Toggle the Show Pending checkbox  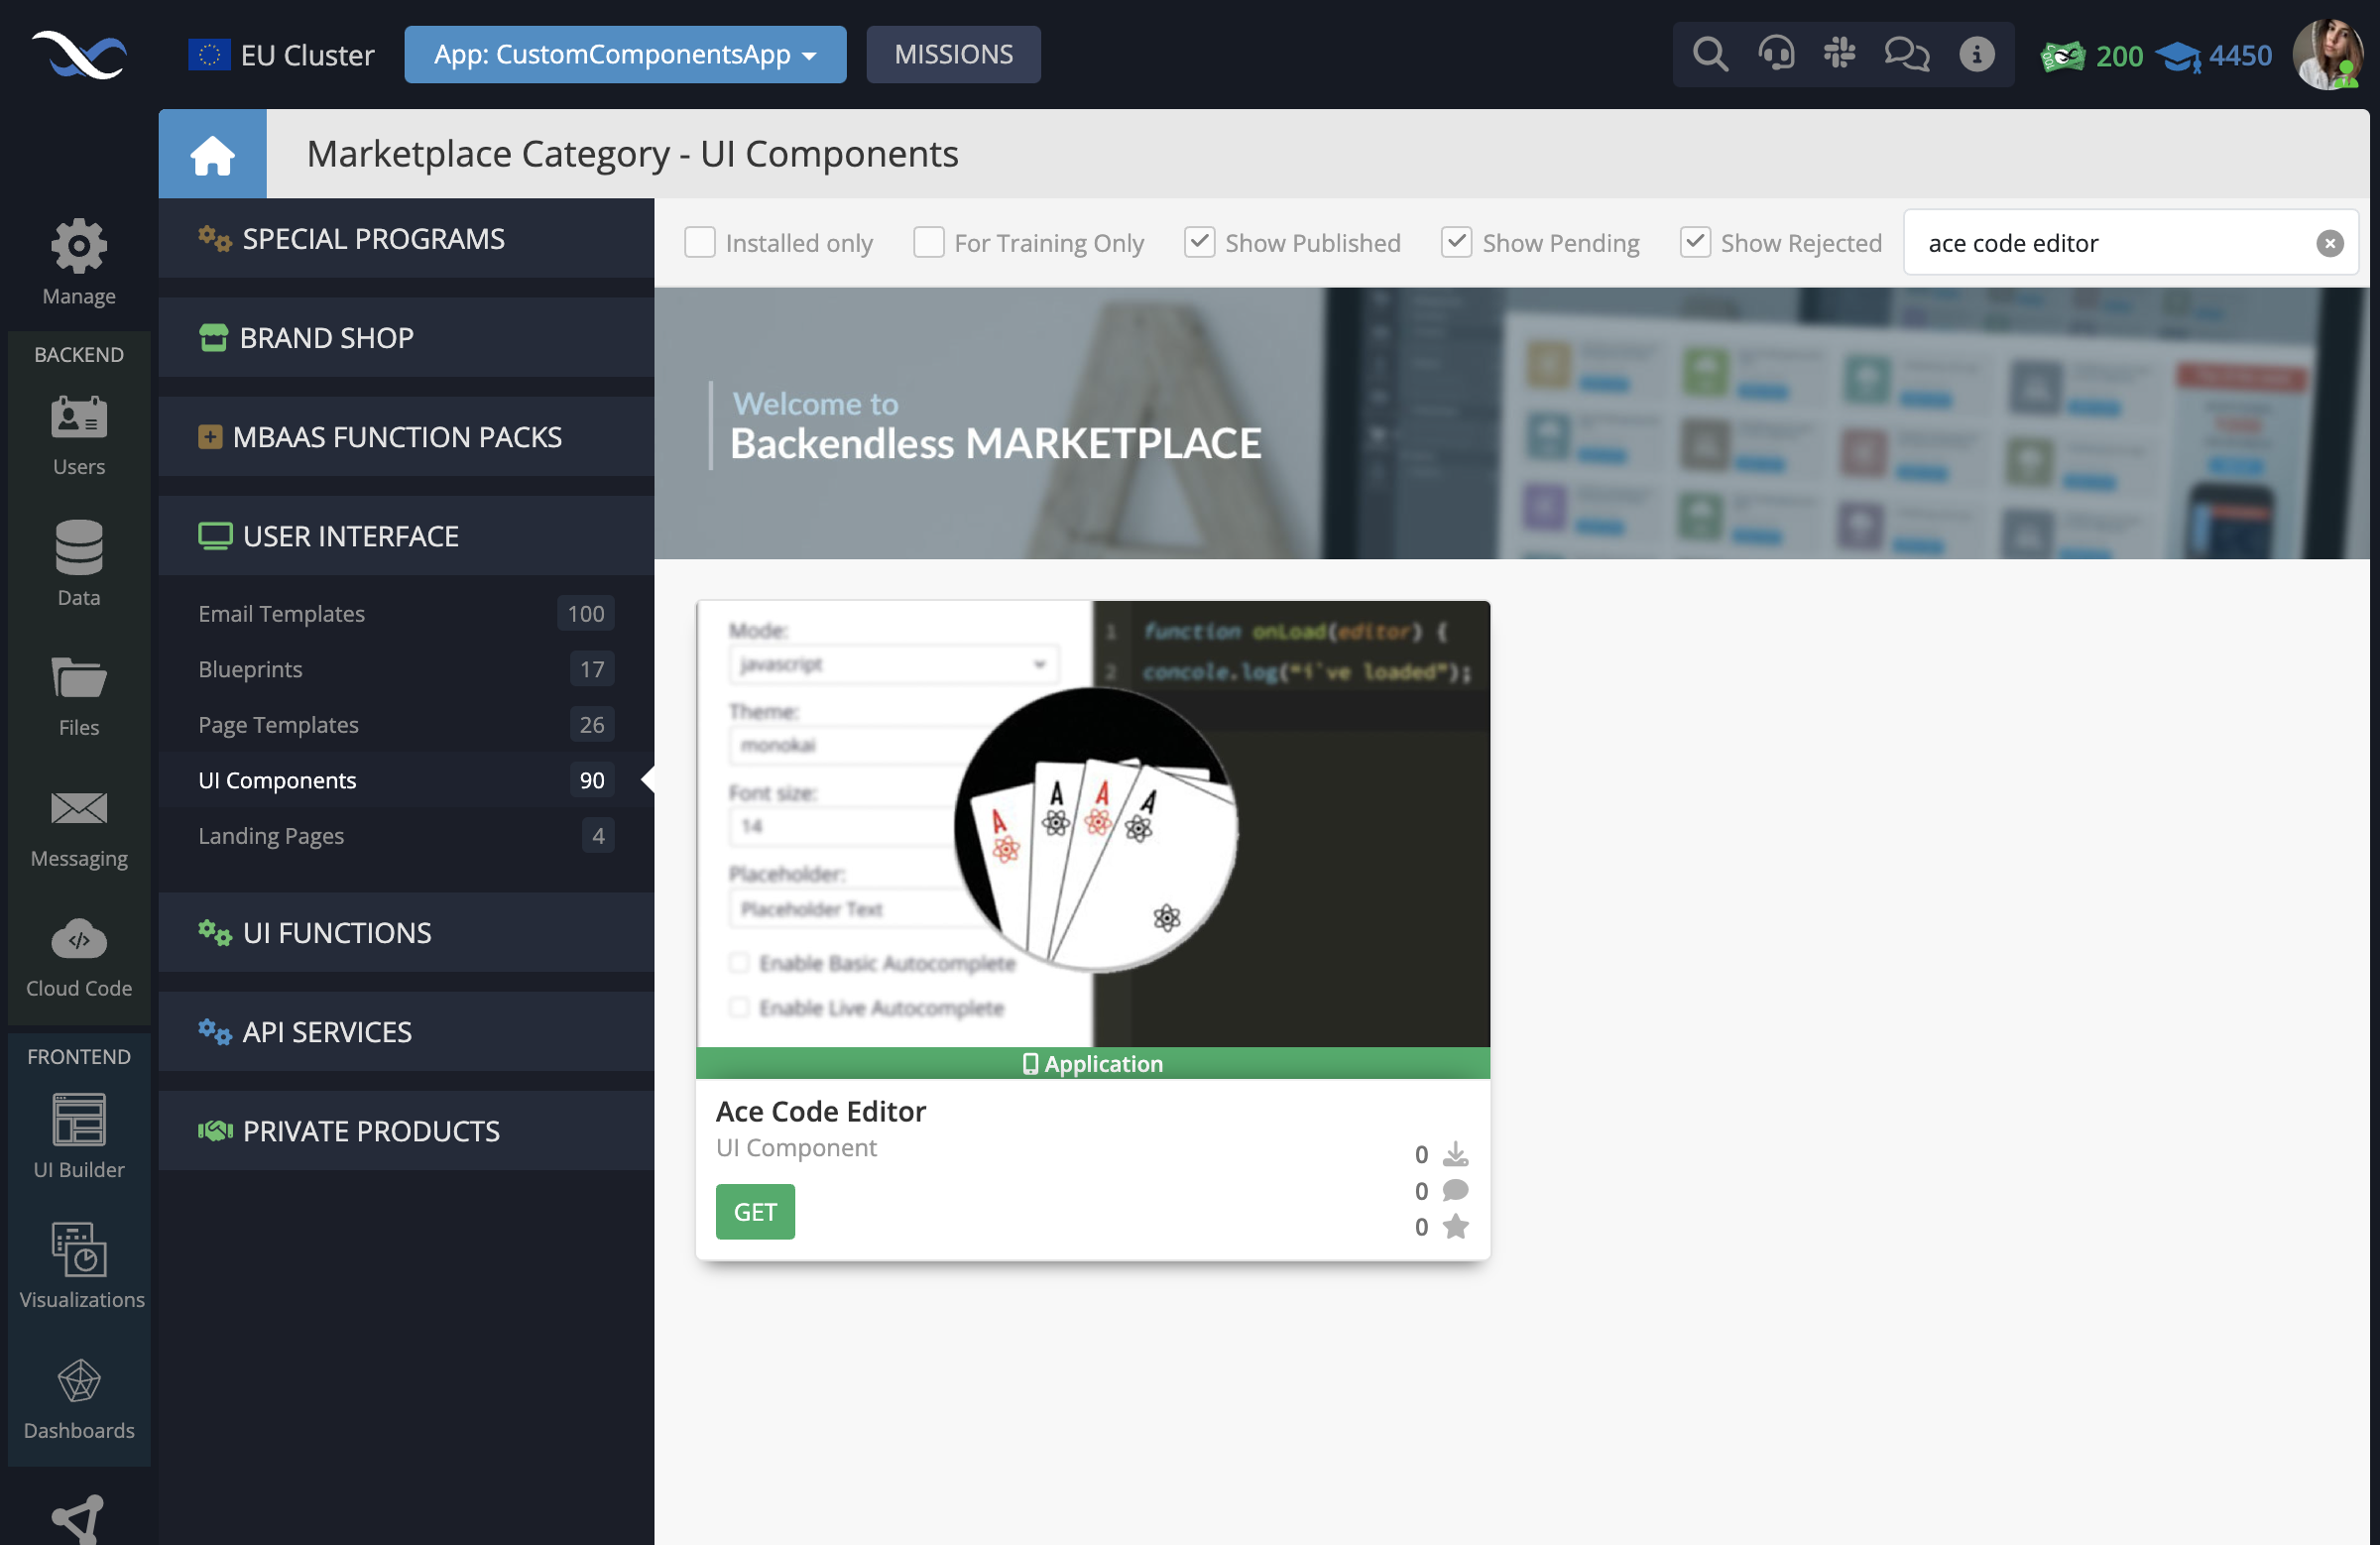click(1457, 243)
